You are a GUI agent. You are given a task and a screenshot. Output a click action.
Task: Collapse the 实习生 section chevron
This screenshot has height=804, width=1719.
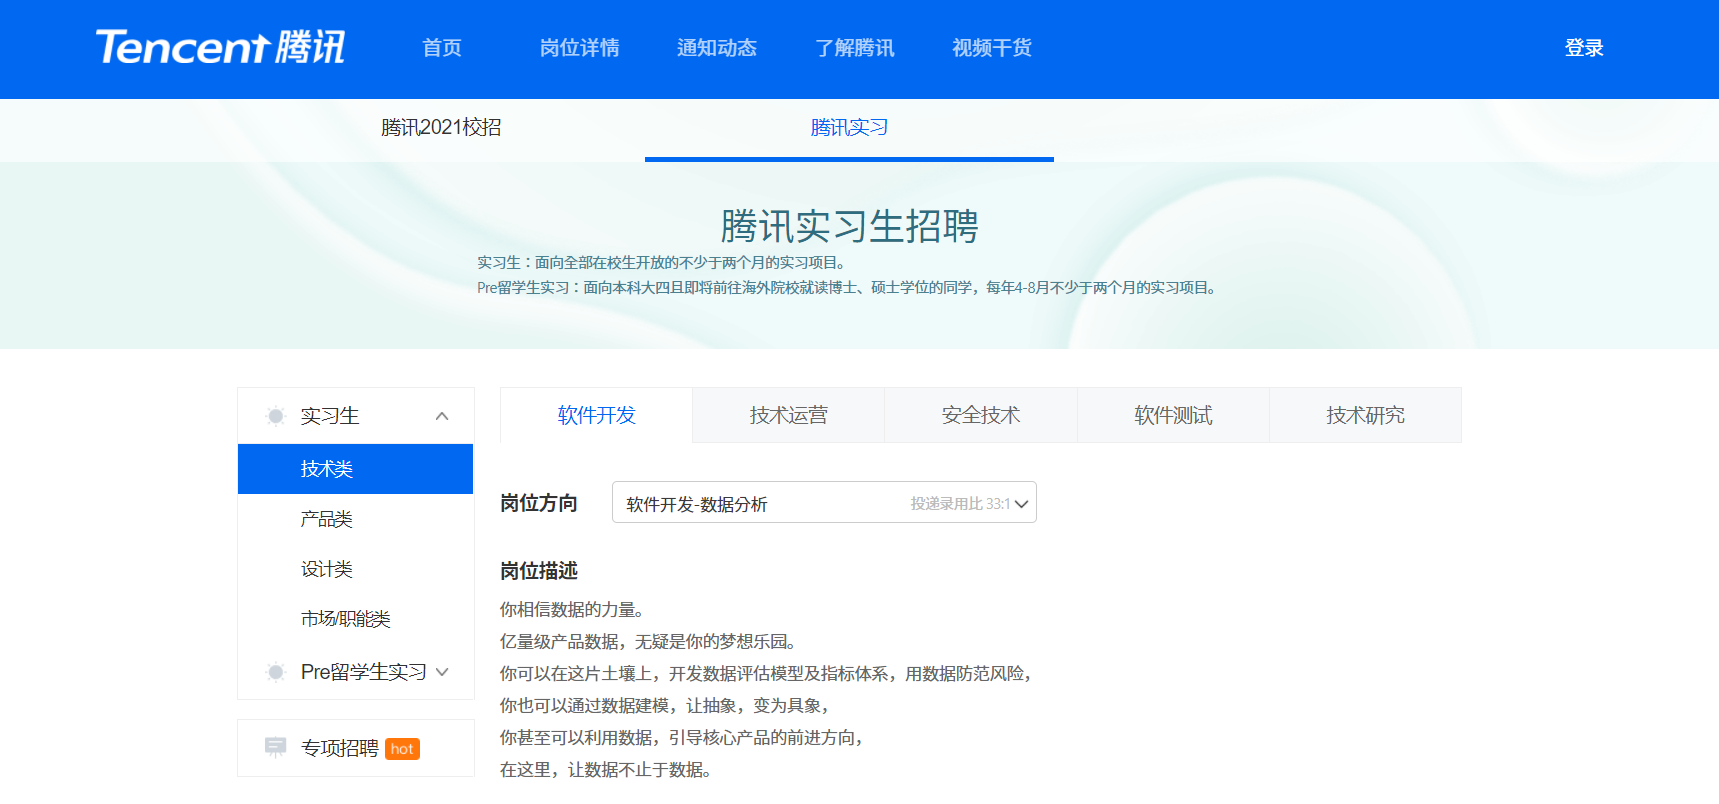click(442, 416)
